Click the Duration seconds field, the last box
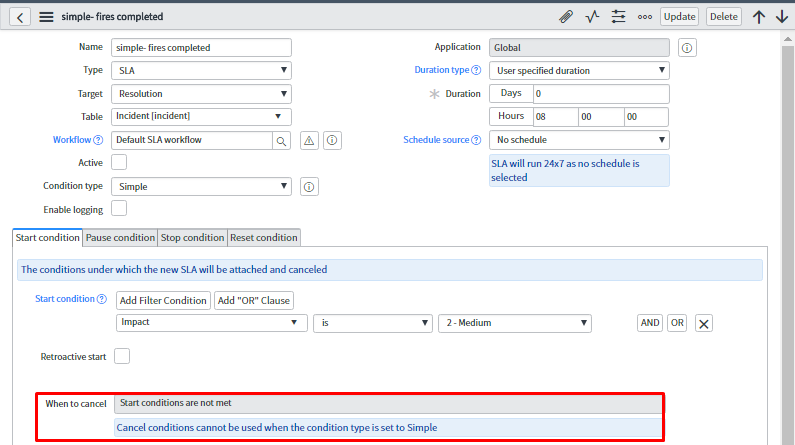This screenshot has height=445, width=795. coord(646,117)
